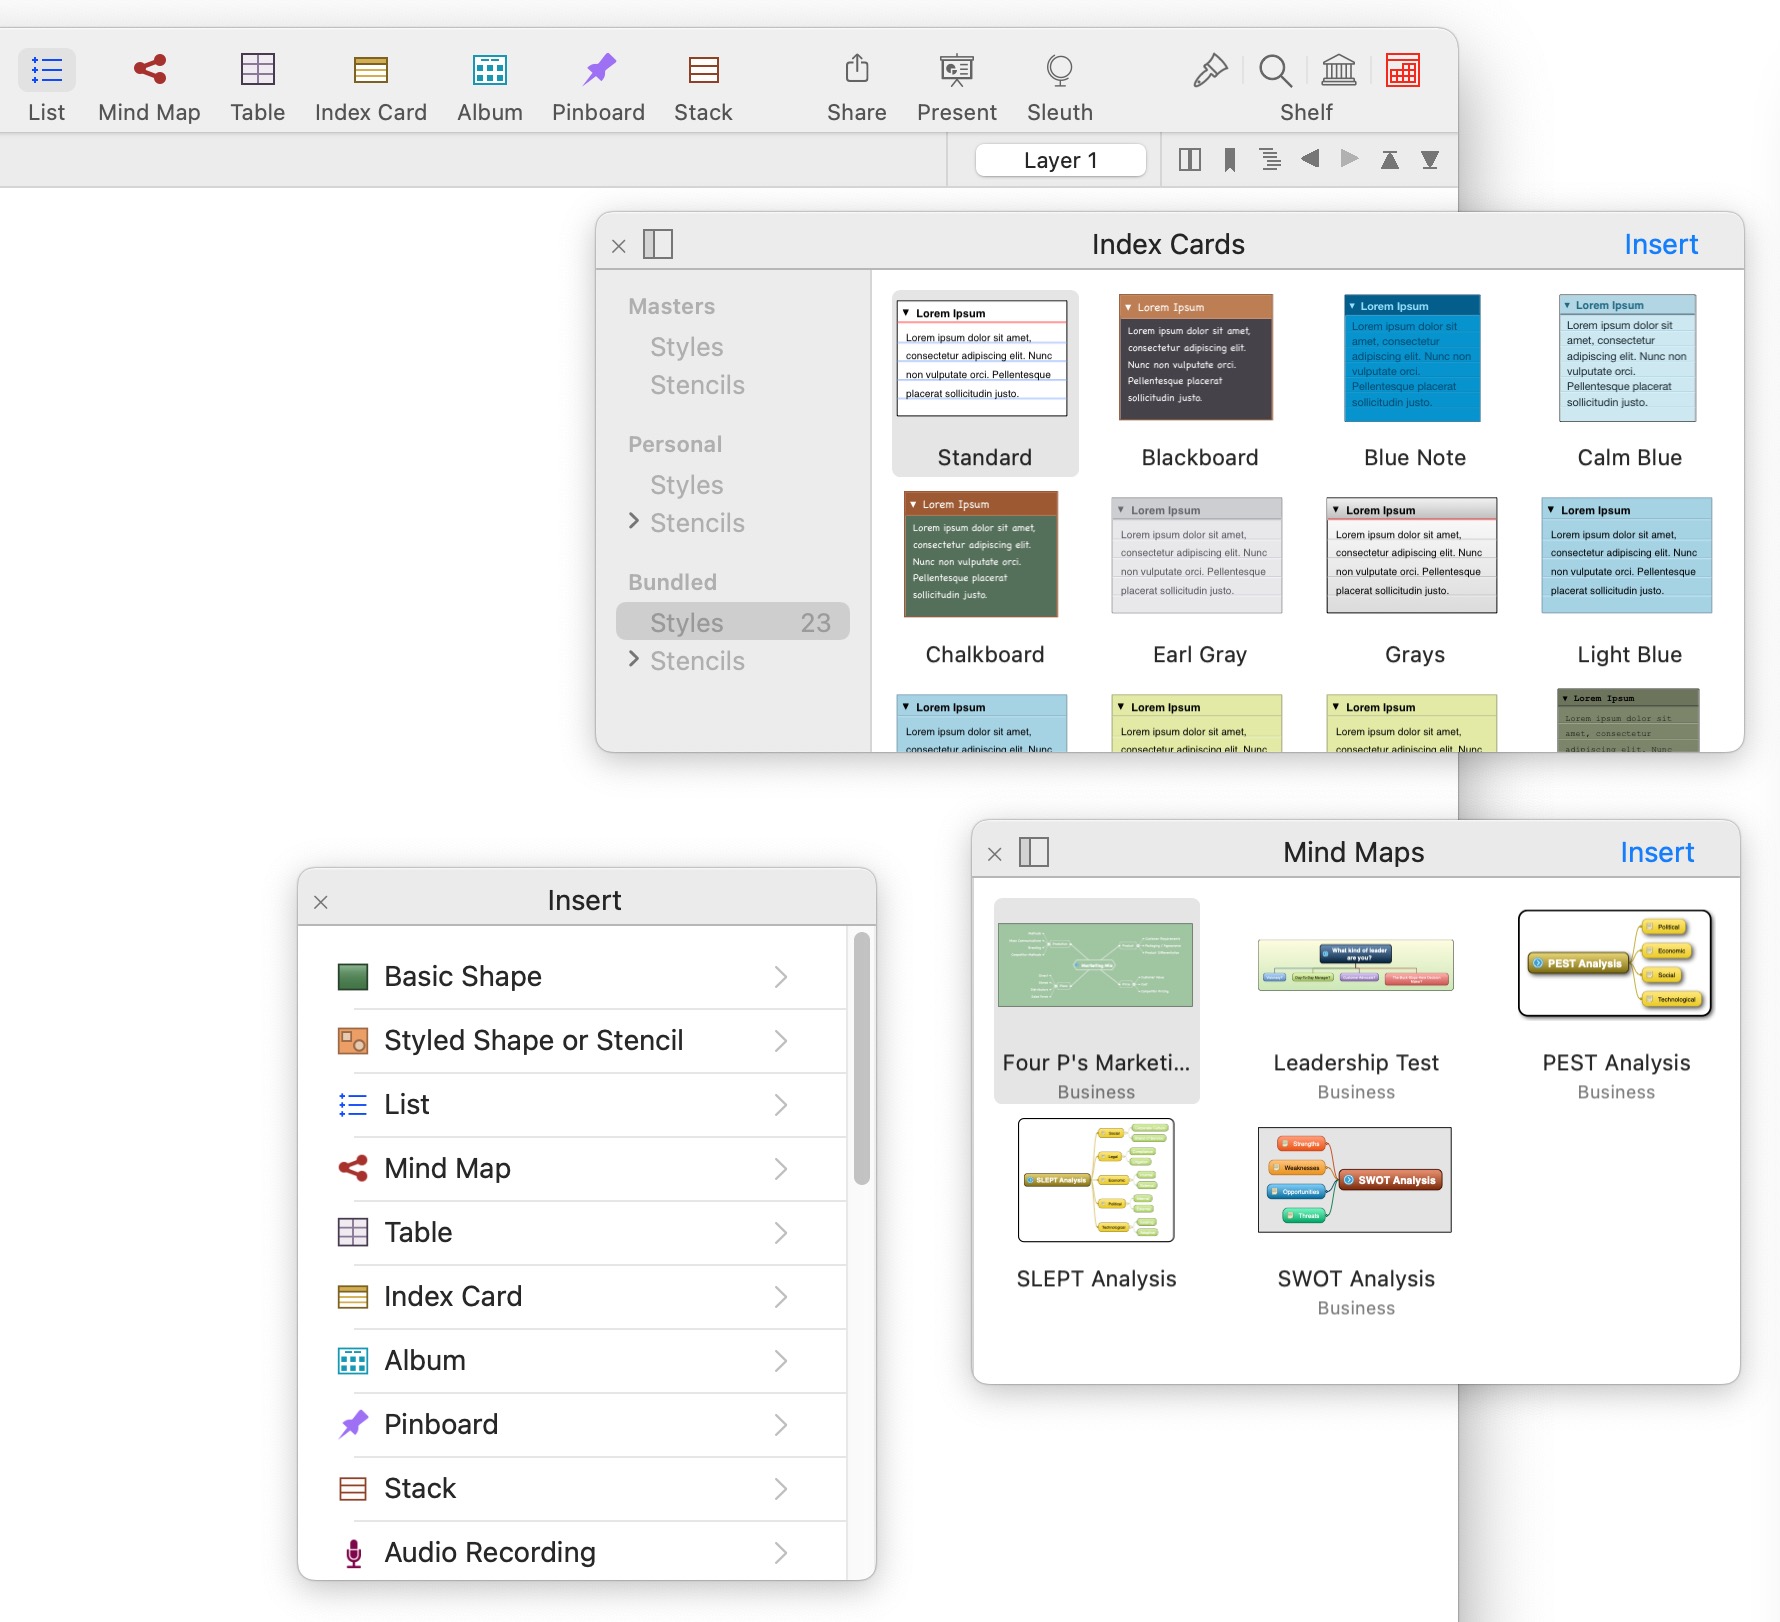Toggle split view icon next to Layer 1
Viewport: 1780px width, 1622px height.
(x=1189, y=160)
